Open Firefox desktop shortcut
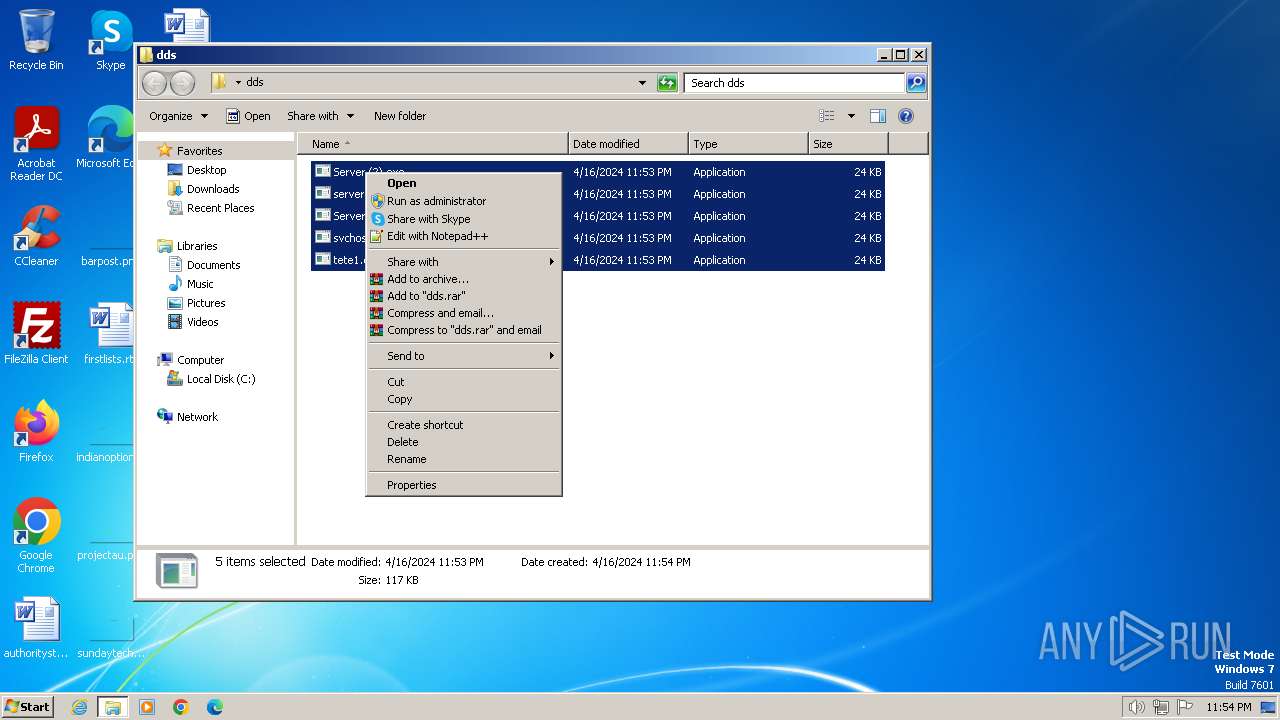1280x720 pixels. pyautogui.click(x=36, y=432)
